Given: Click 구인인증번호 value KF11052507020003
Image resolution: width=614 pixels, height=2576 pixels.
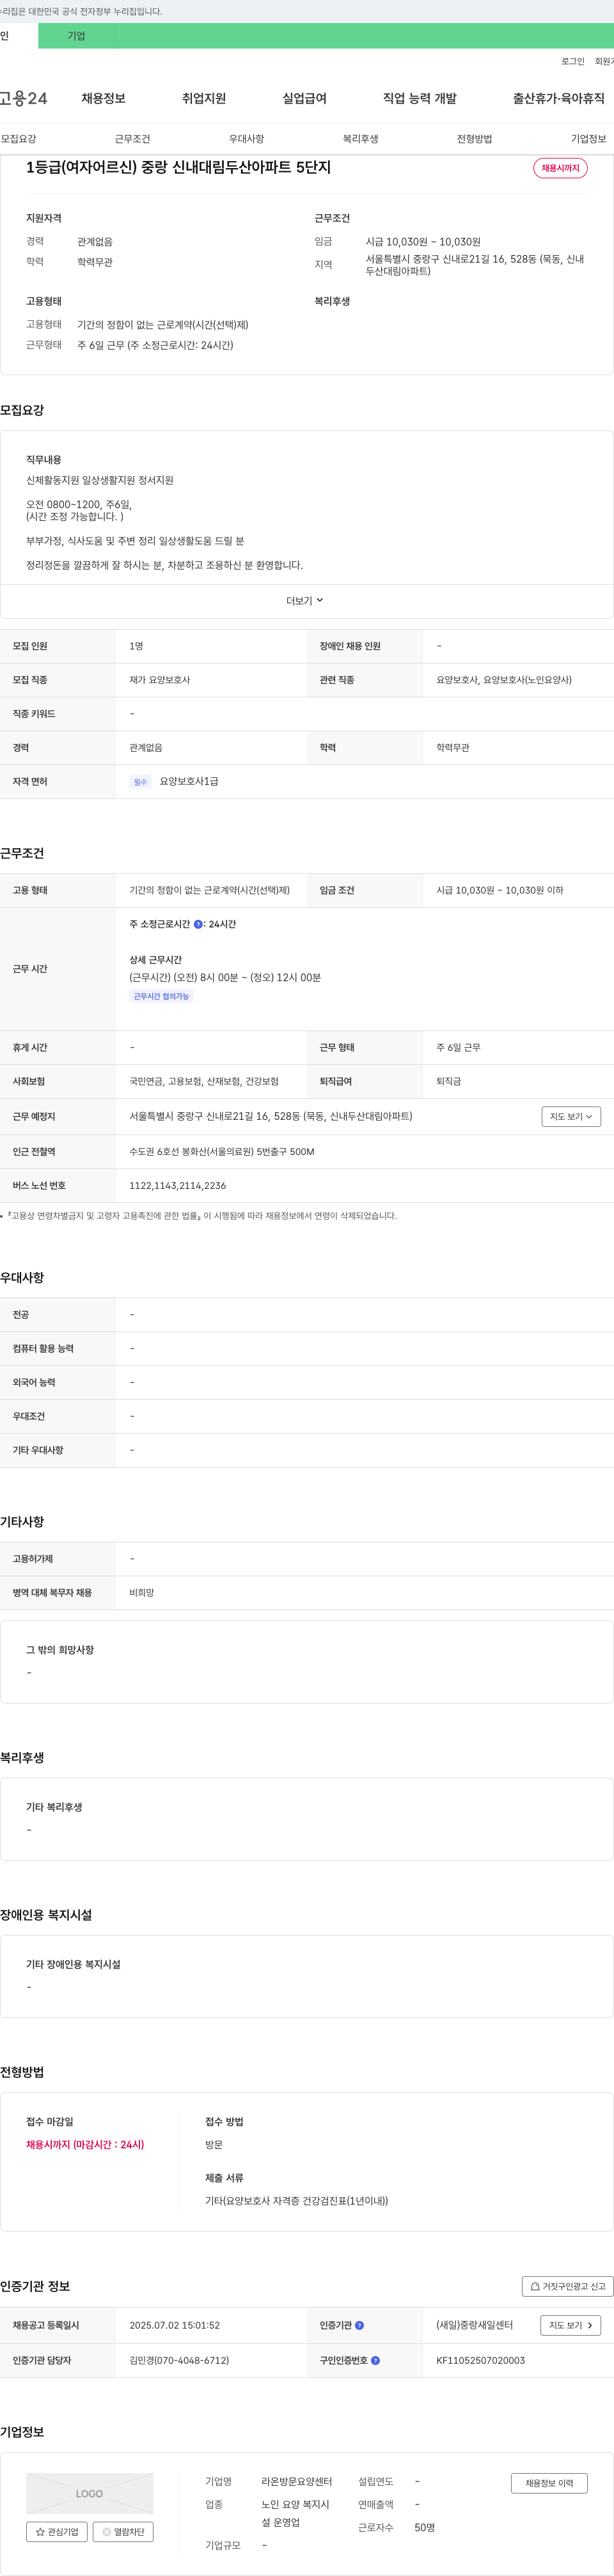Looking at the screenshot, I should pos(480,2361).
